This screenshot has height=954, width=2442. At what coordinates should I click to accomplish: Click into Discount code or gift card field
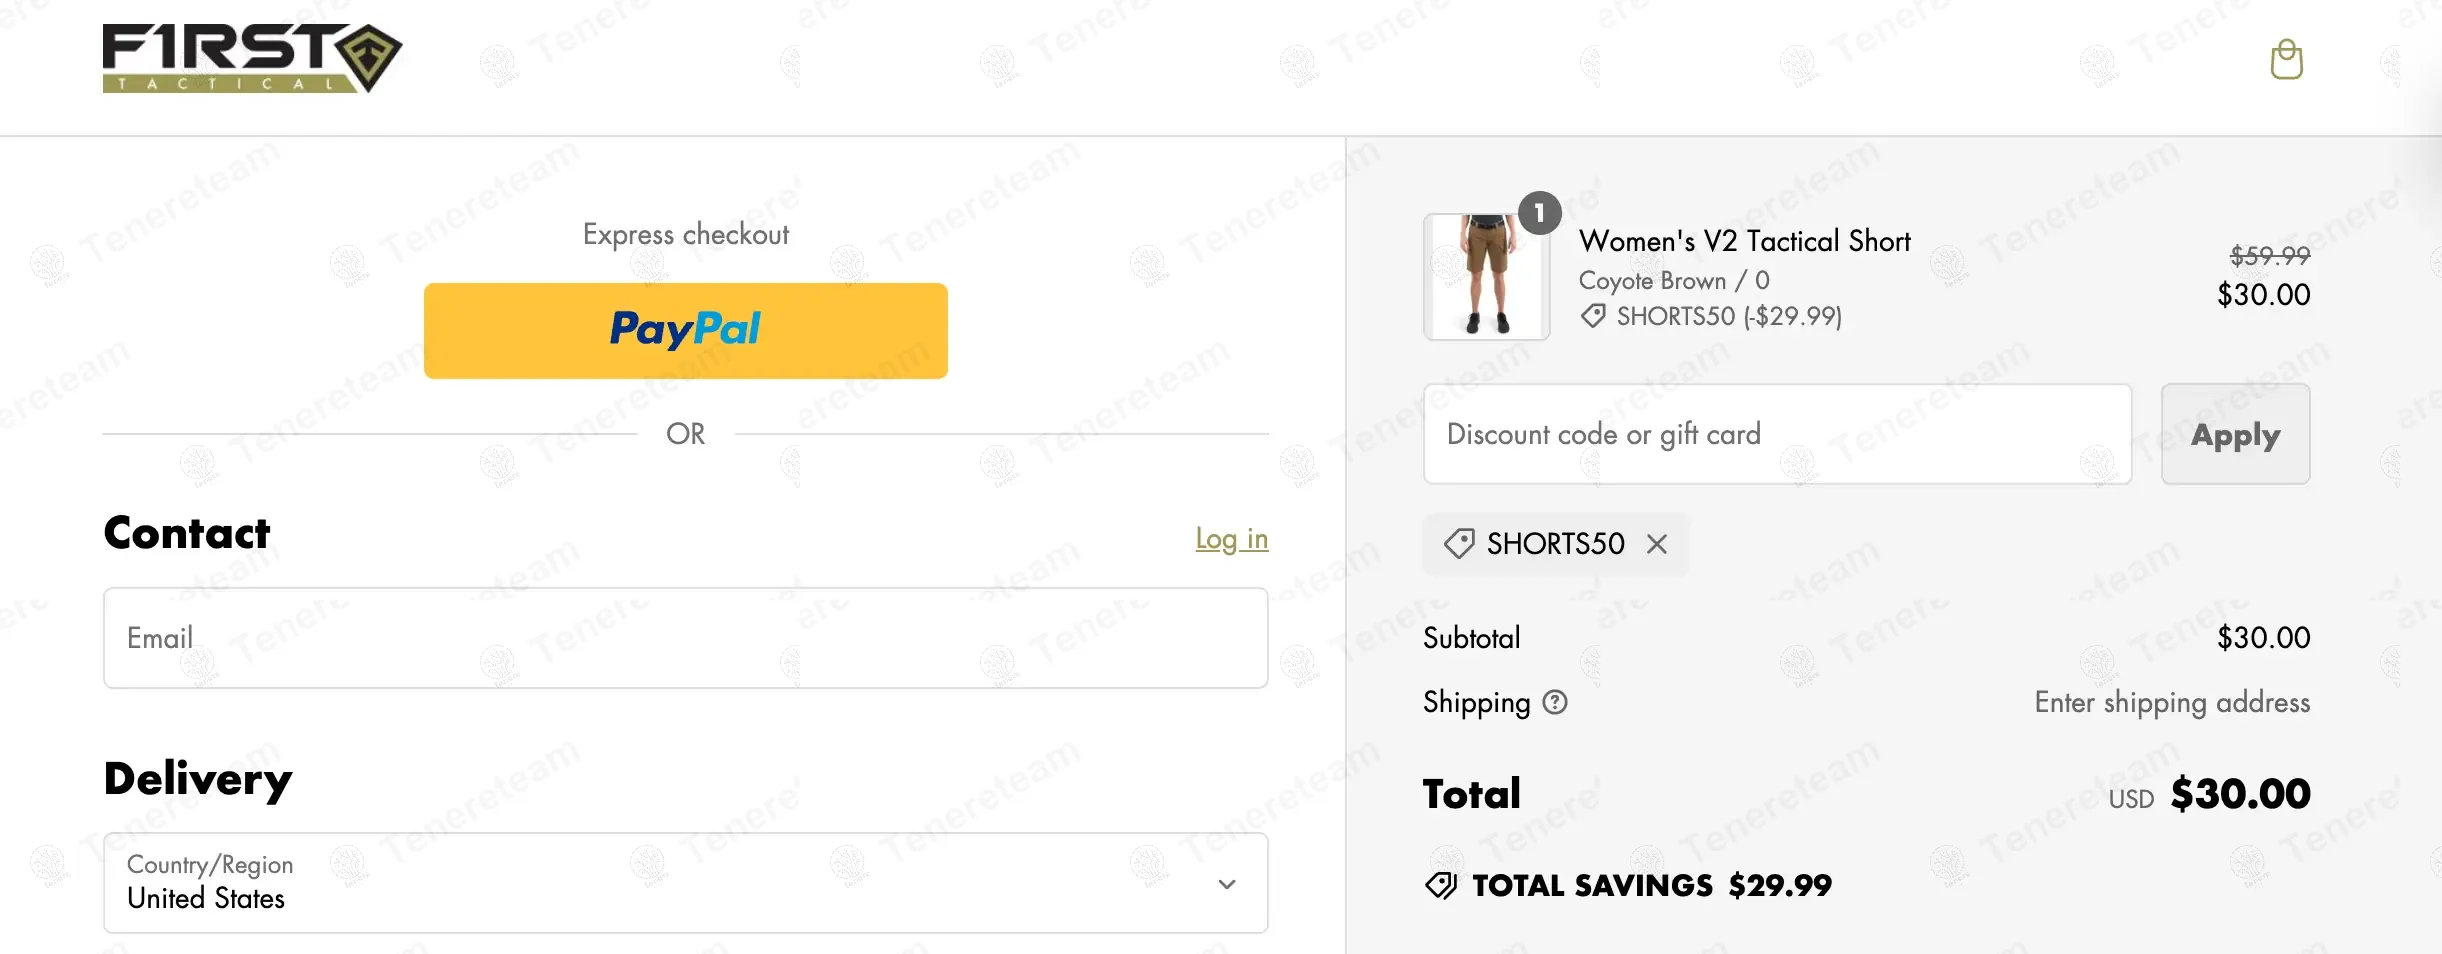pos(1776,434)
